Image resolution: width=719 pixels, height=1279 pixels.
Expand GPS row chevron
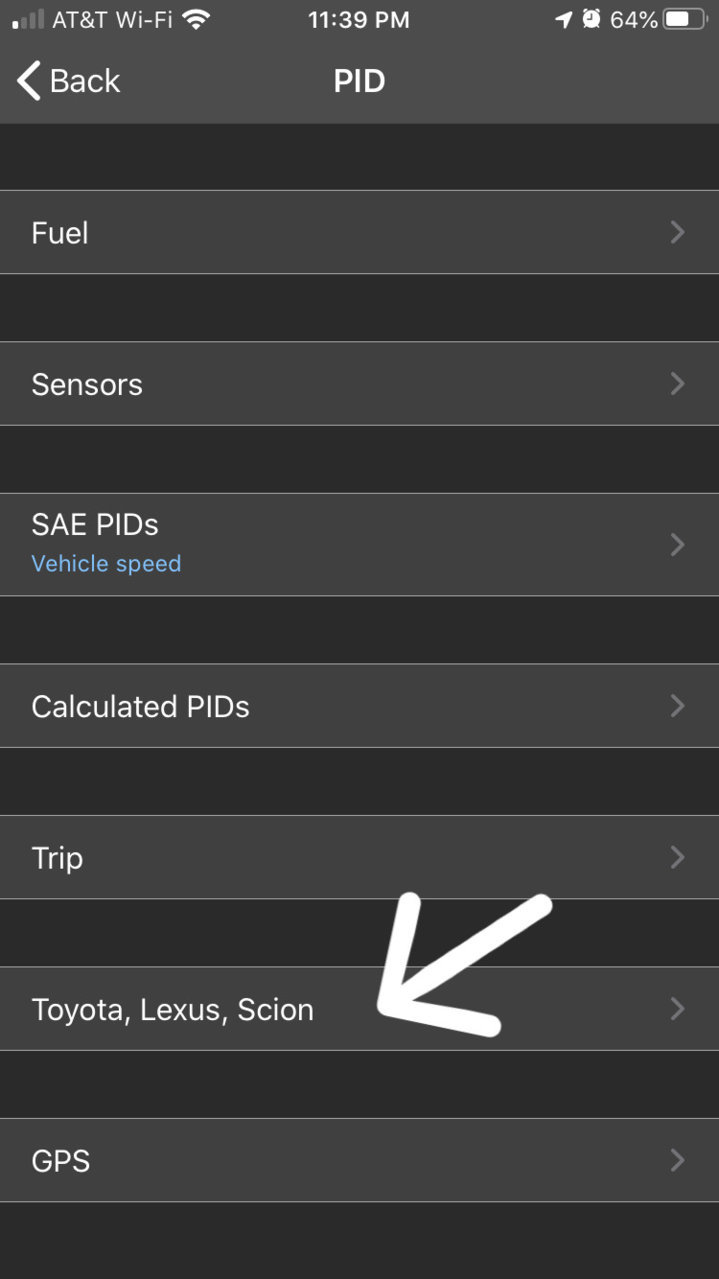[677, 1160]
